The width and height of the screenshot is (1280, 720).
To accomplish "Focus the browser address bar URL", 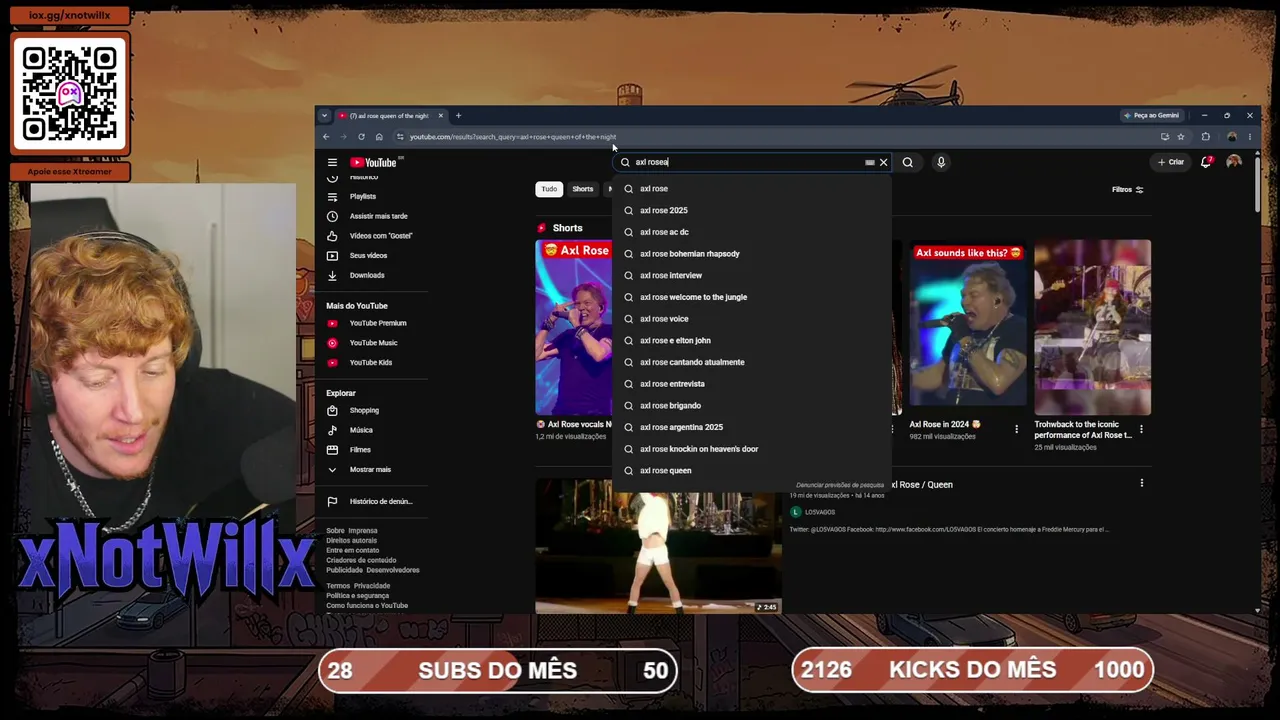I will click(513, 137).
